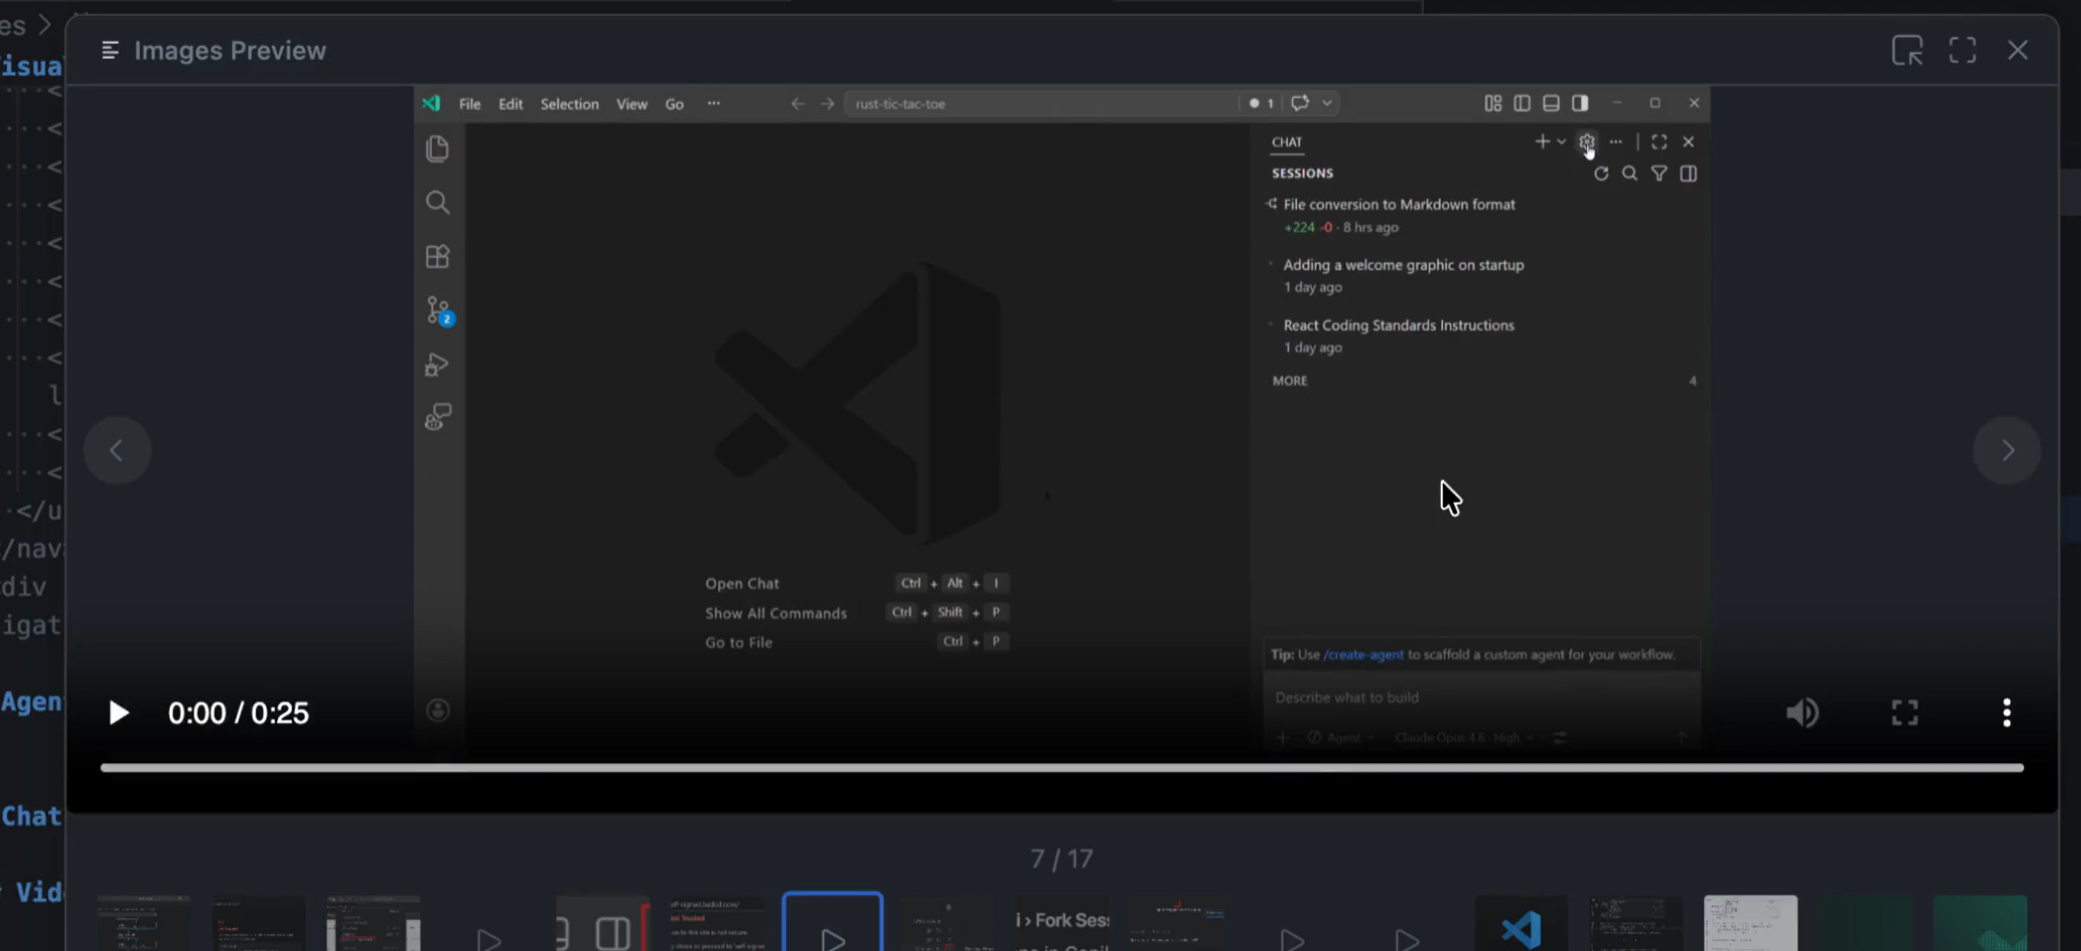Click the Accounts icon at activity bar bottom

tap(438, 710)
